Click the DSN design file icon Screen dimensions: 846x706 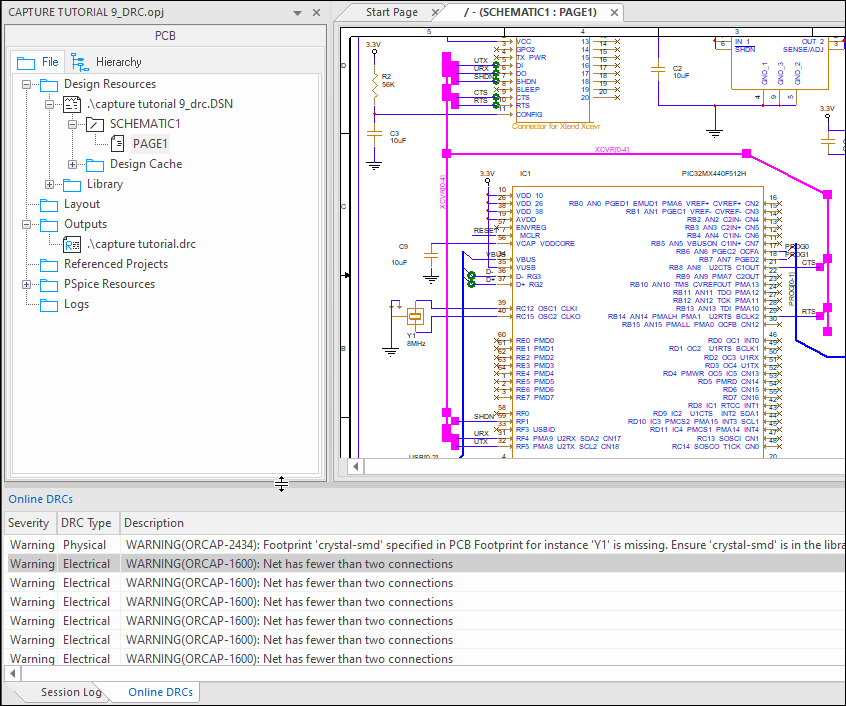coord(72,104)
